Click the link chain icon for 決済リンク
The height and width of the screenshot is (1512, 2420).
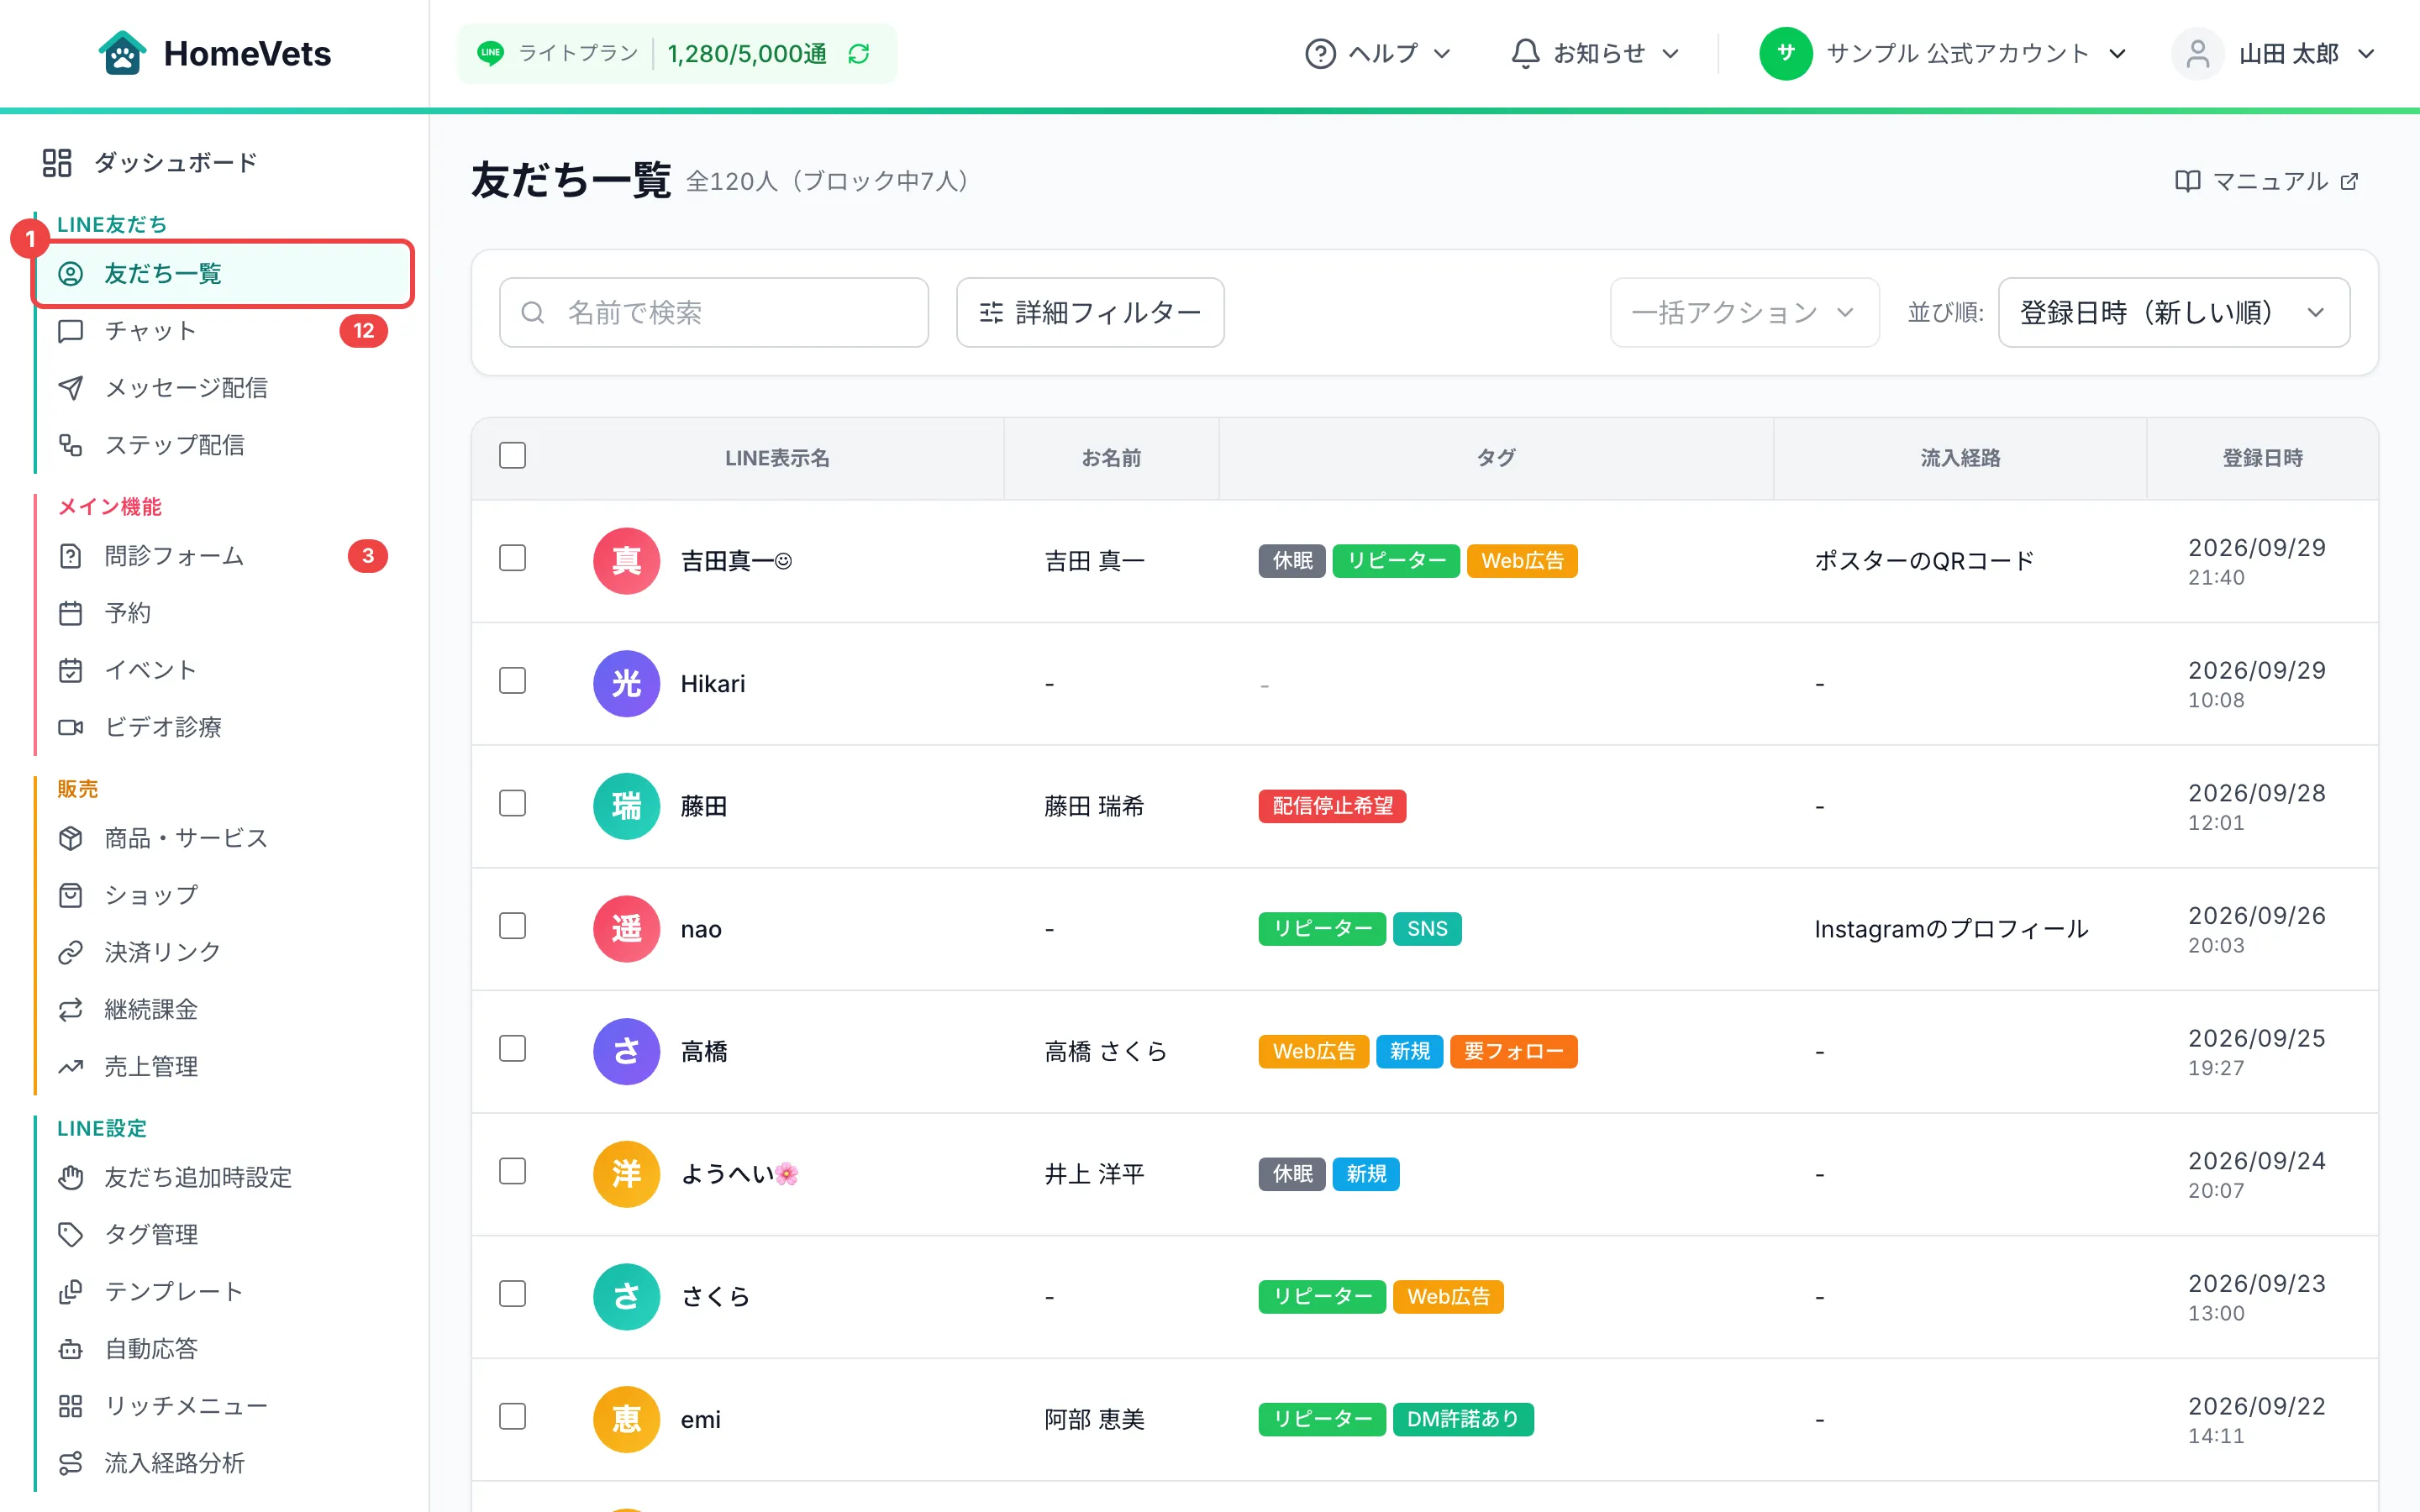(70, 952)
